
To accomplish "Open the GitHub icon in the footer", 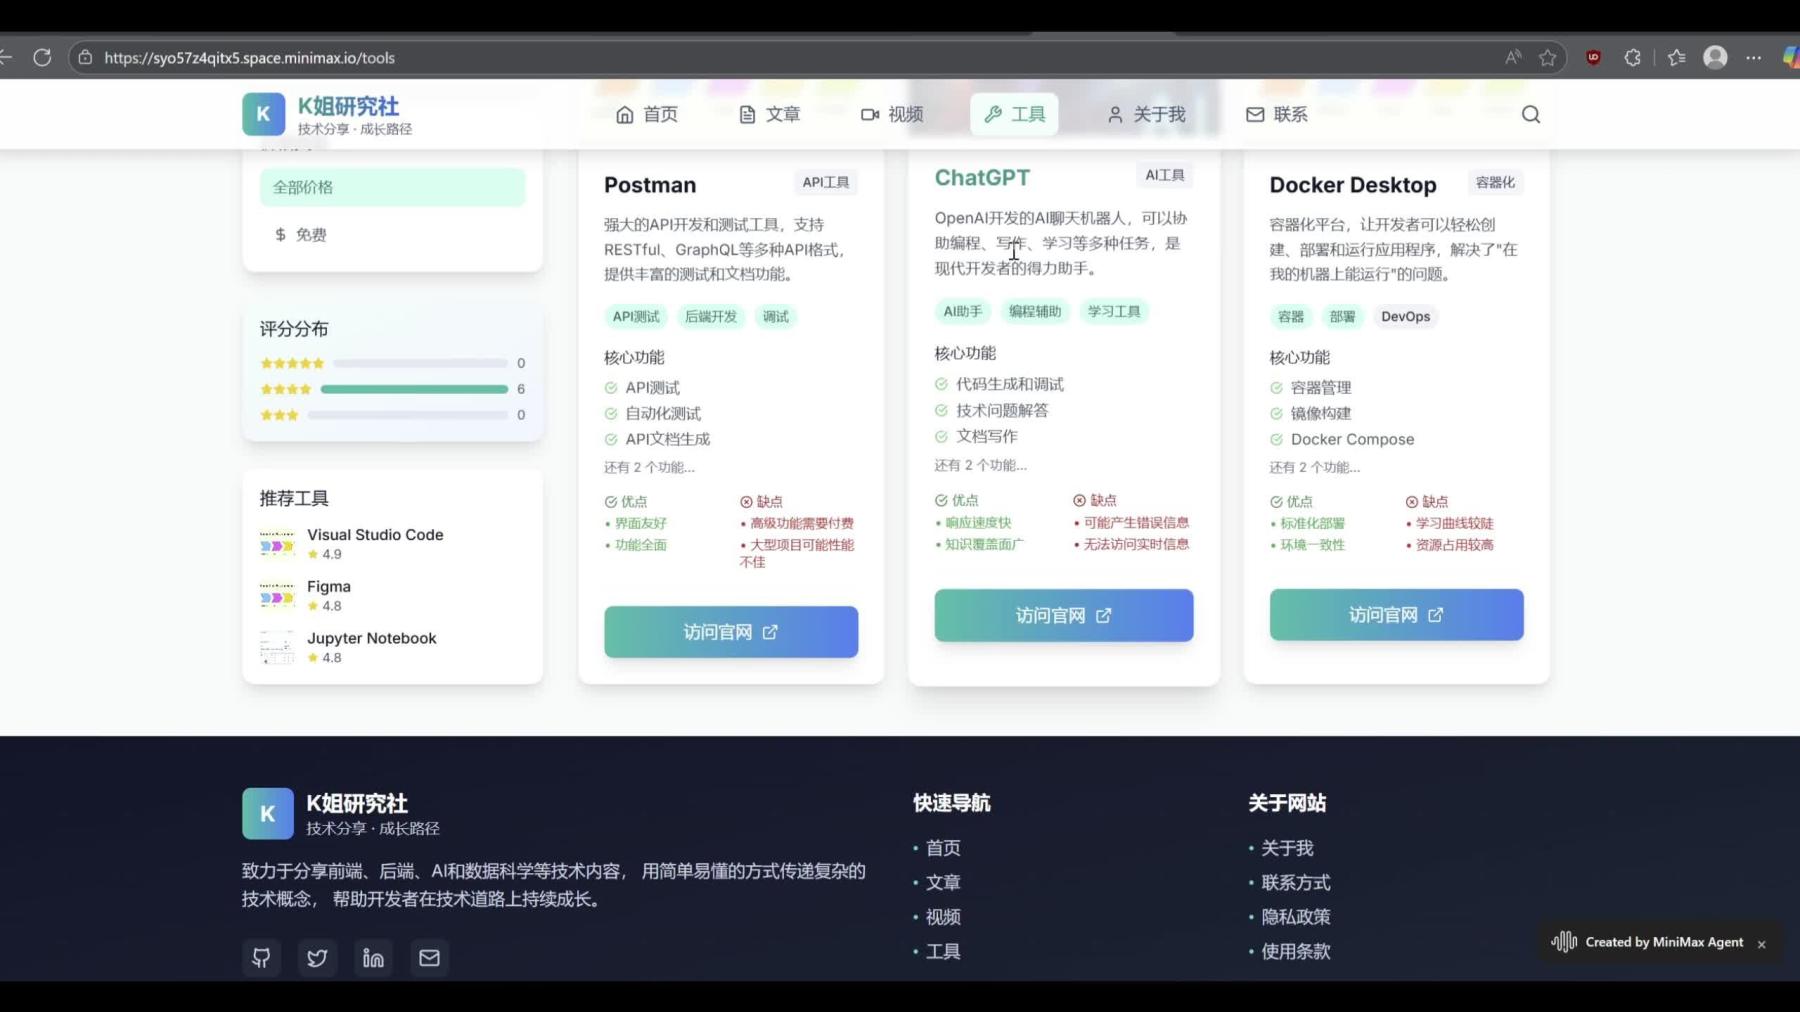I will (261, 957).
